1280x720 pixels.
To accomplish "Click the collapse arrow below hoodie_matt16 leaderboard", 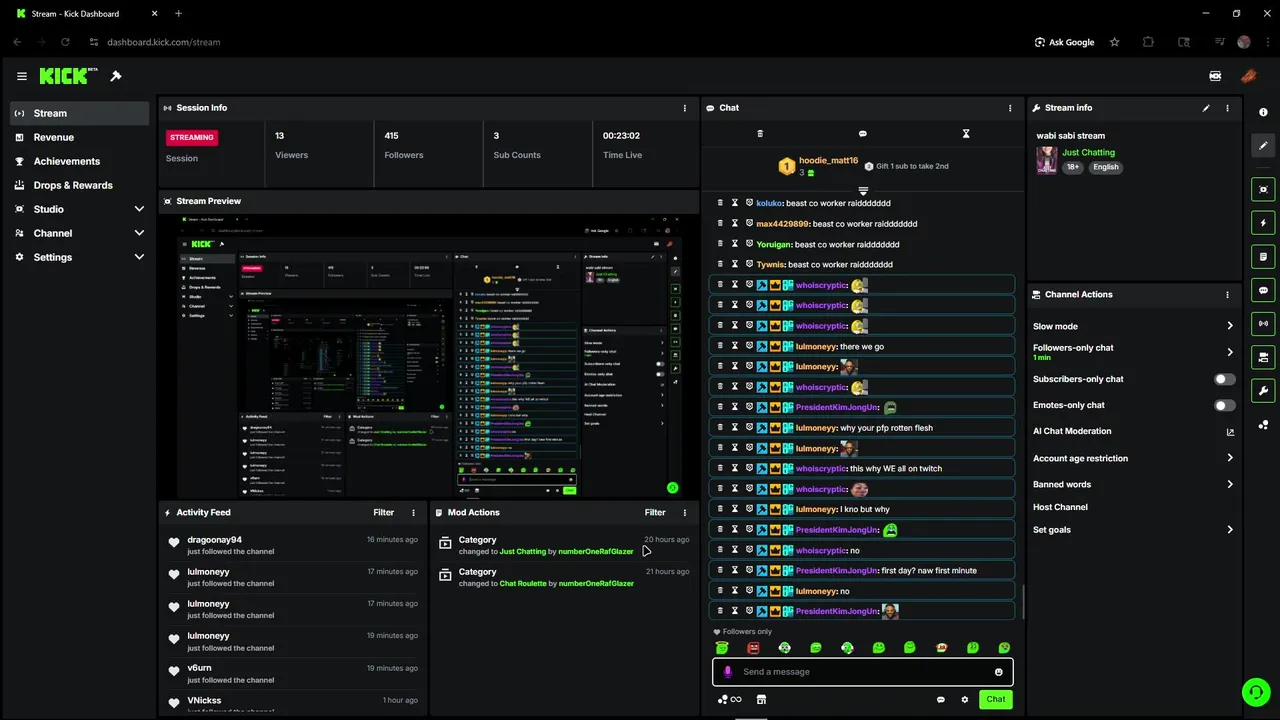I will (863, 190).
